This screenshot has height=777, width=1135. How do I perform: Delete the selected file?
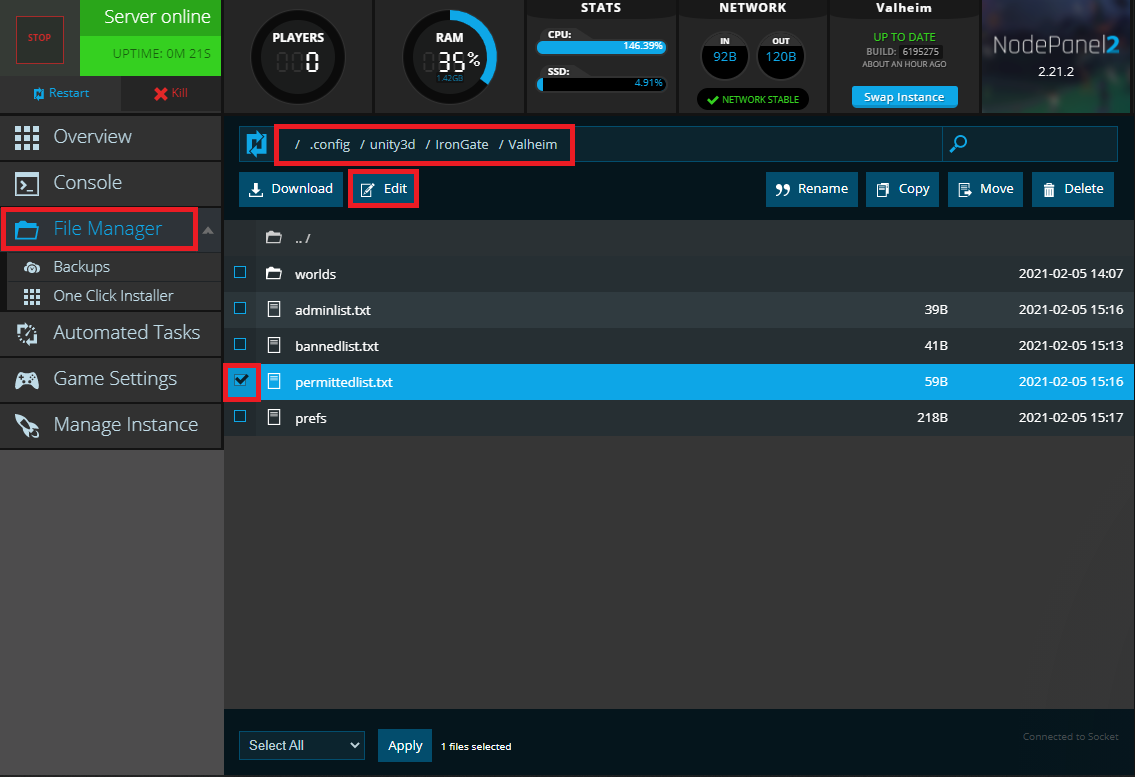click(x=1072, y=189)
